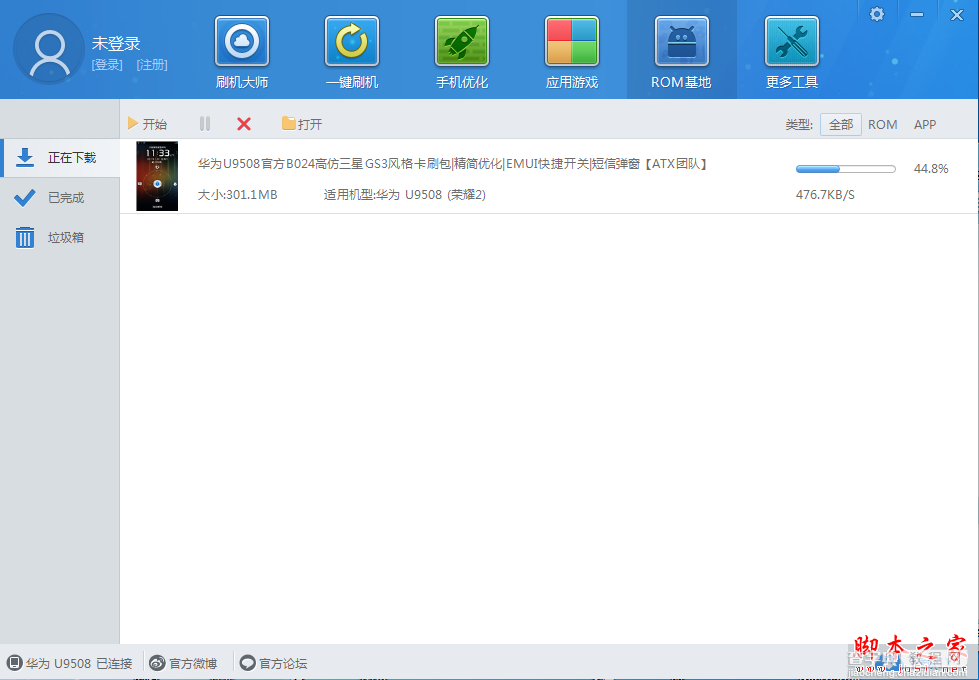Image resolution: width=979 pixels, height=680 pixels.
Task: Click the 未登录 username text
Action: point(116,43)
